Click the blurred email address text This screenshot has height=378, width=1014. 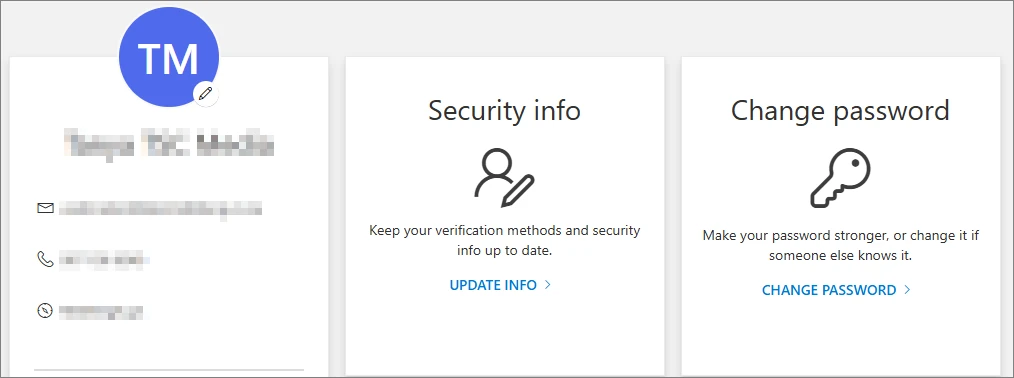click(x=160, y=208)
